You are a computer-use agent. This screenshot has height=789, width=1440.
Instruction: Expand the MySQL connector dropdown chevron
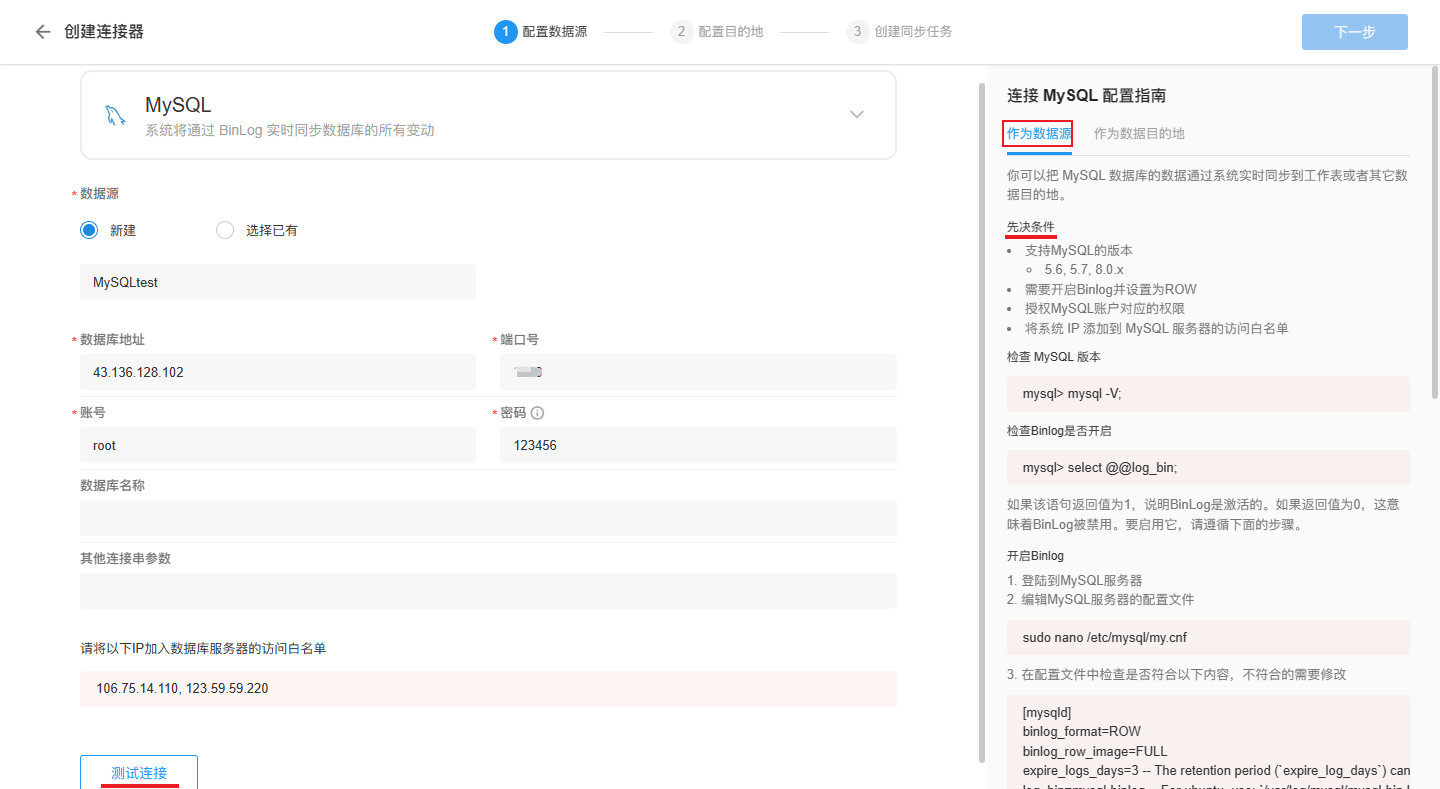(856, 115)
